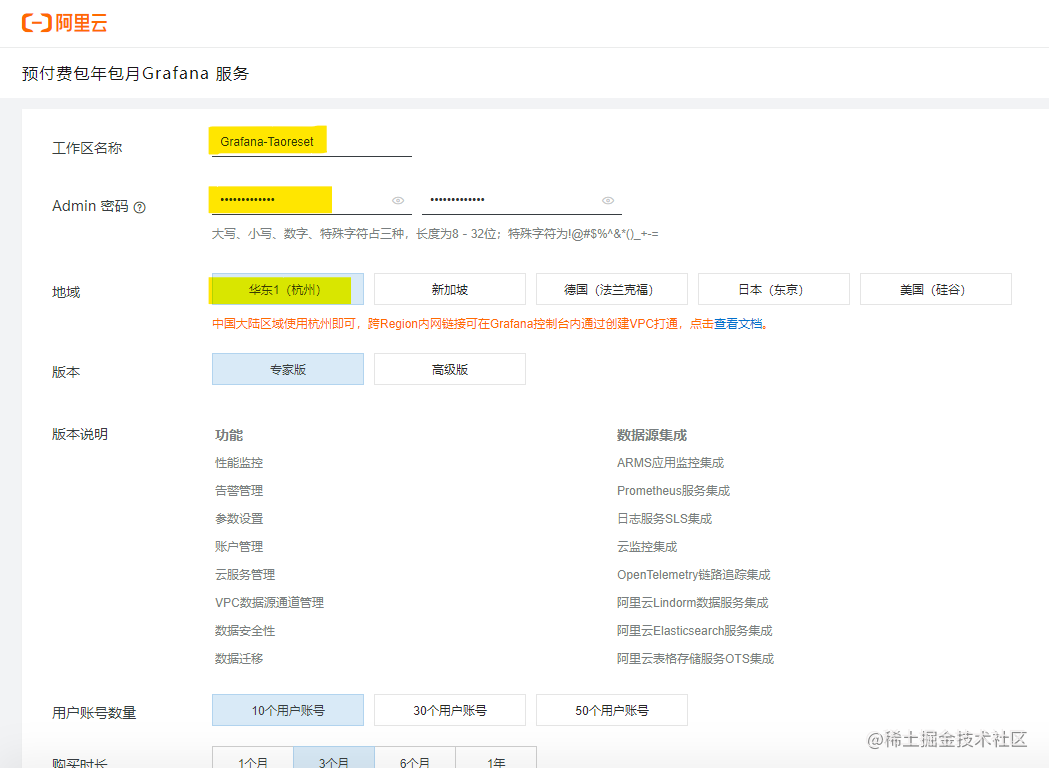Select region 华东1（杭州）
This screenshot has width=1049, height=771.
tap(288, 289)
